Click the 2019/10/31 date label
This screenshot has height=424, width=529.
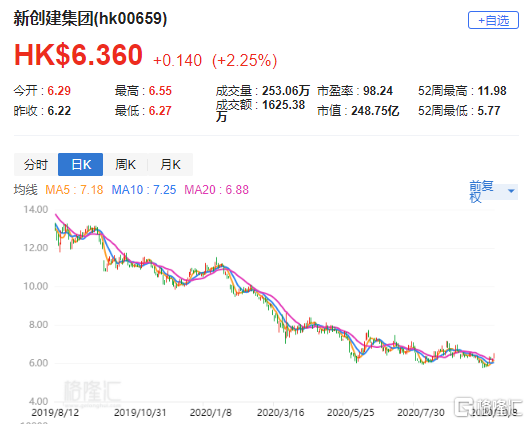tap(140, 413)
